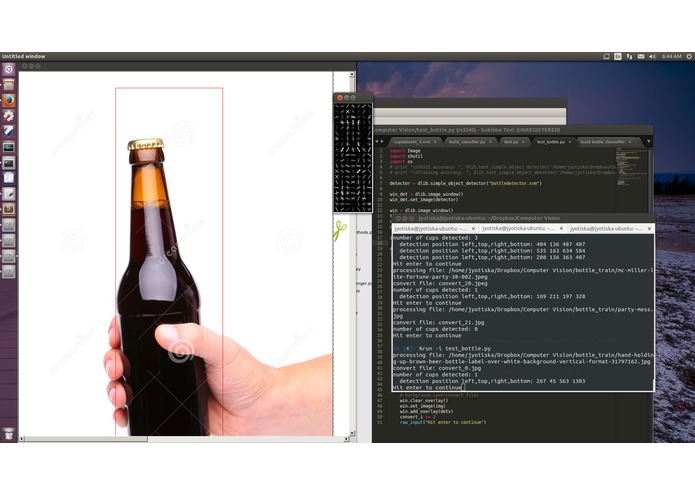This screenshot has width=695, height=494.
Task: Click image window scroll-left arrow
Action: click(22, 439)
